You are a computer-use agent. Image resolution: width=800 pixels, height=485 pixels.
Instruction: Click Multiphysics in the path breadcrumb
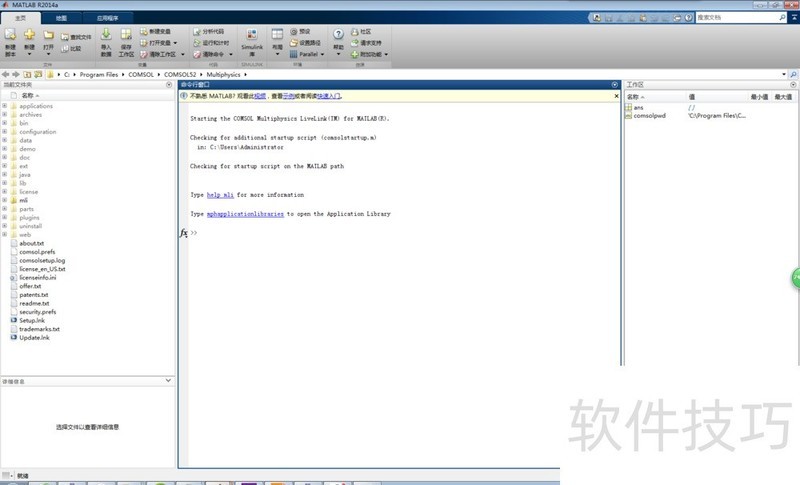coord(223,74)
